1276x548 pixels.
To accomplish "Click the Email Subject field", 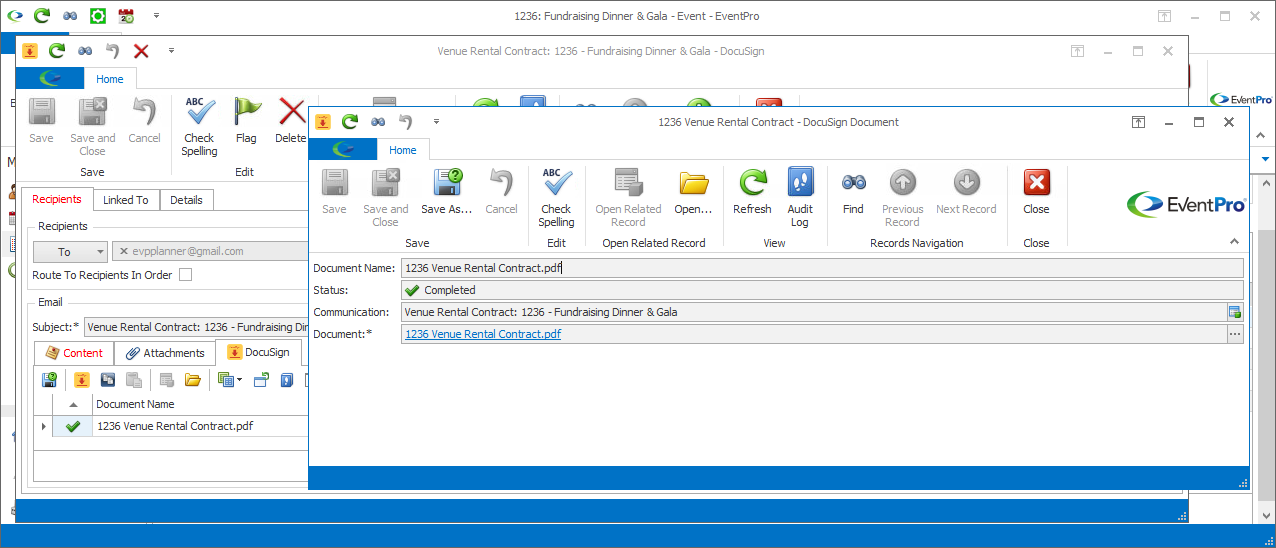I will pyautogui.click(x=197, y=327).
